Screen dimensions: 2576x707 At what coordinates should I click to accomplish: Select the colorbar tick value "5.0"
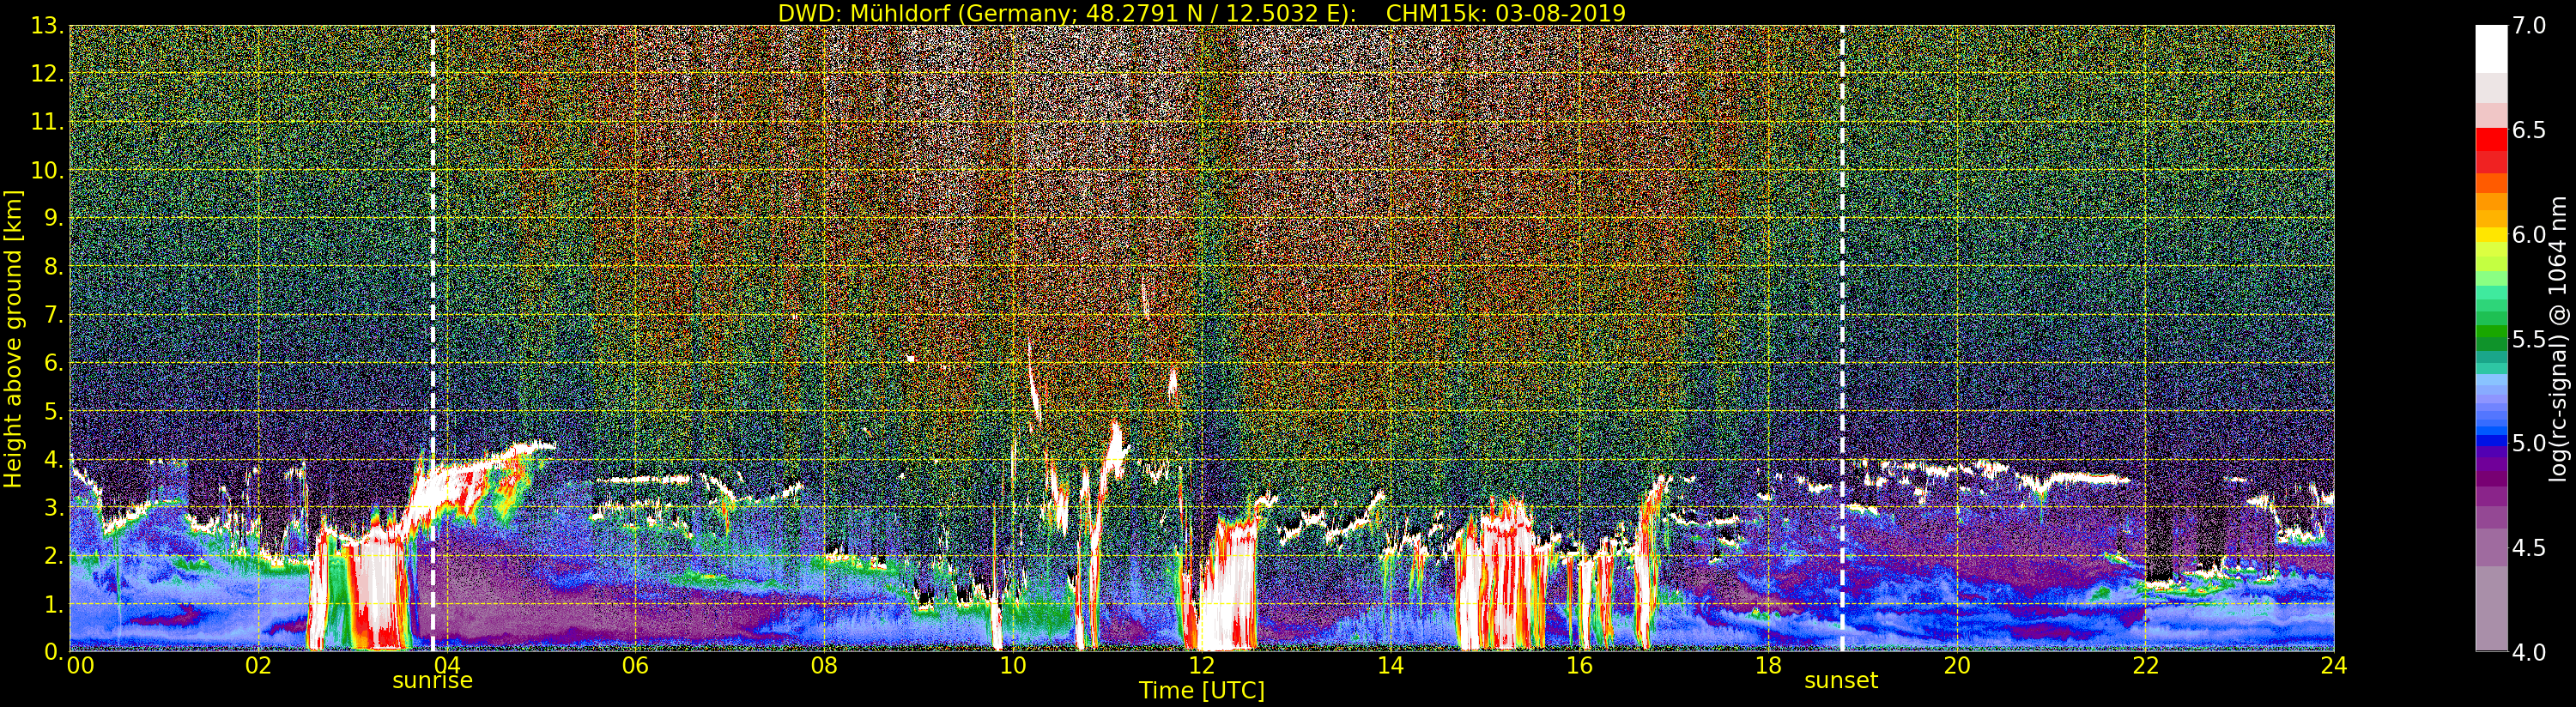(x=2529, y=443)
